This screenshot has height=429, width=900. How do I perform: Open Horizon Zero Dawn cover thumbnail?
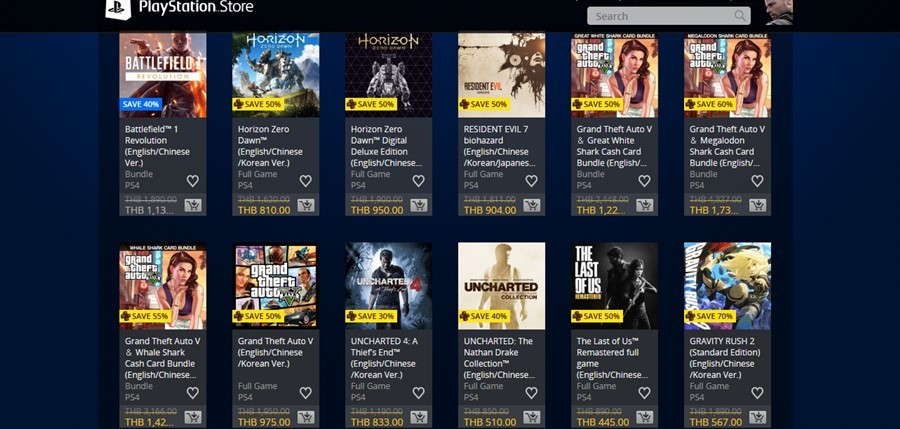pyautogui.click(x=276, y=75)
